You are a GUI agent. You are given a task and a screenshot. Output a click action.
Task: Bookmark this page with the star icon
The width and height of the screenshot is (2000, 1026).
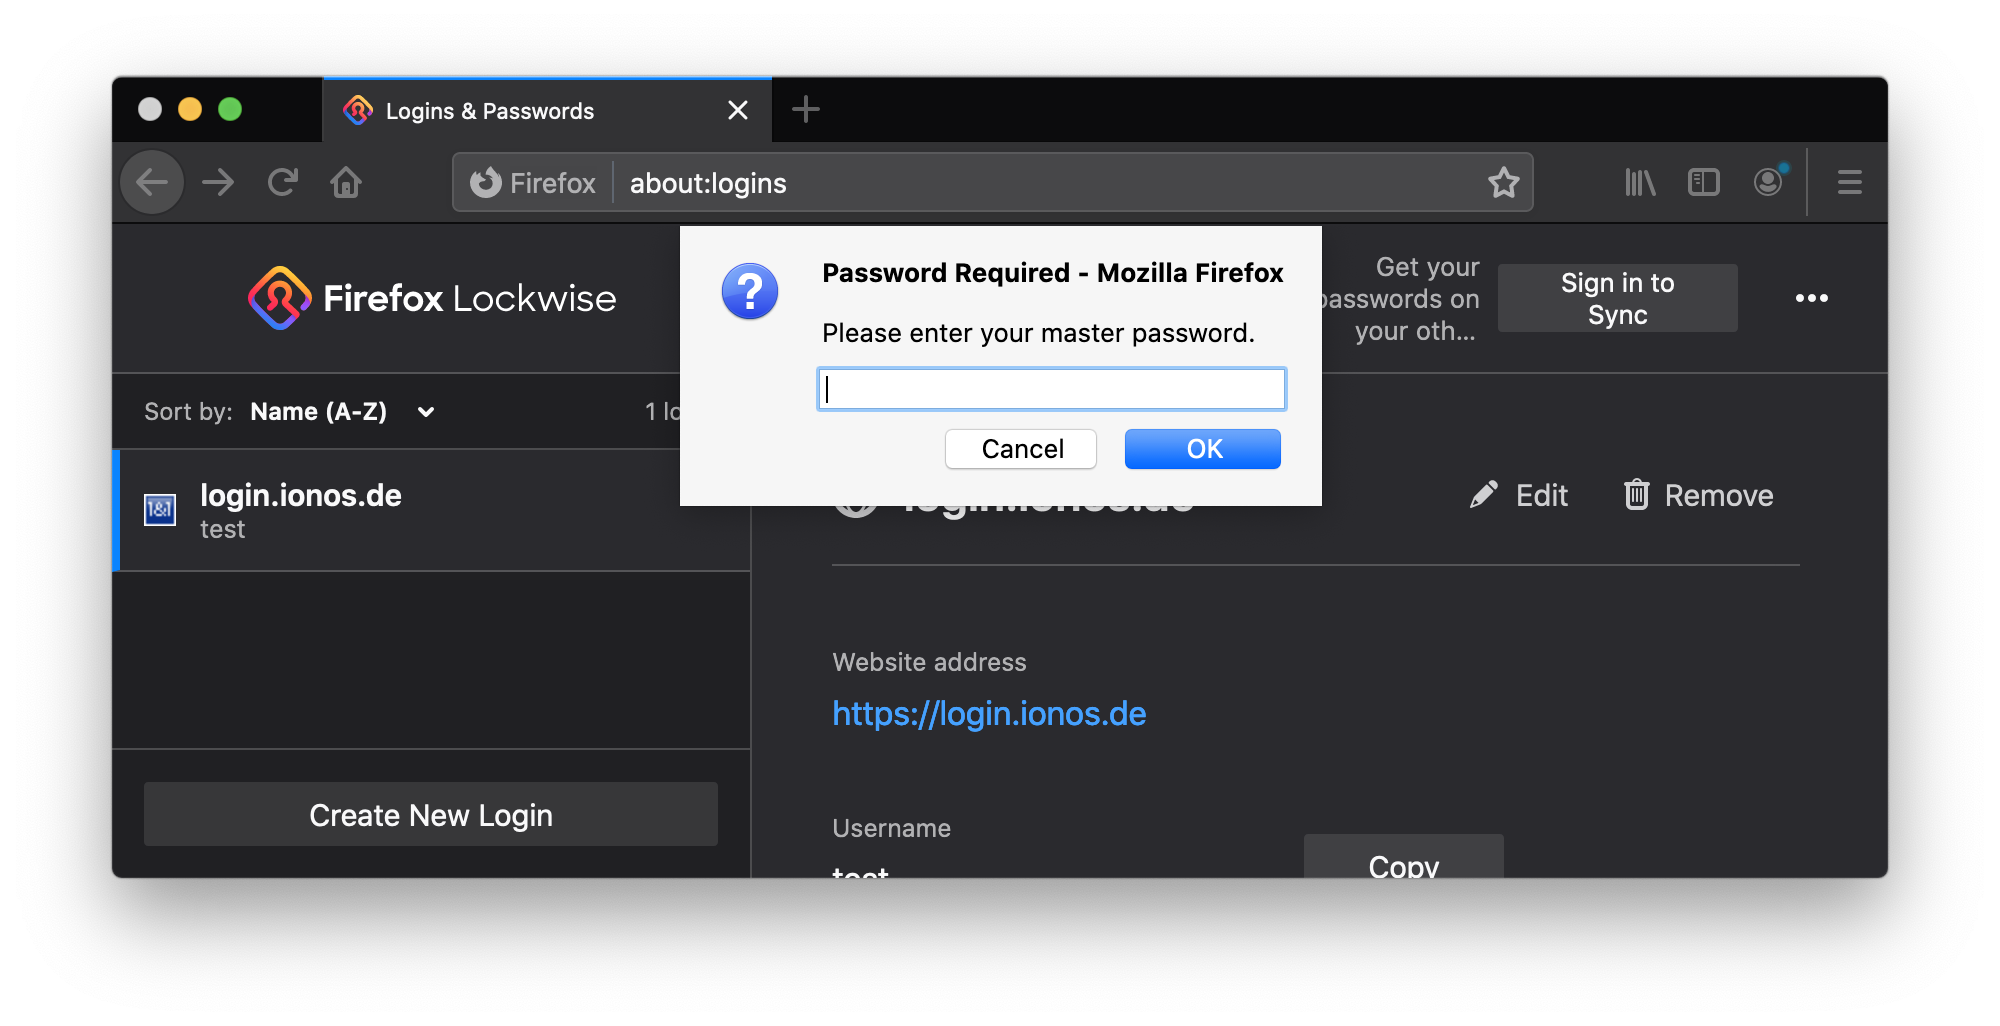pos(1503,183)
